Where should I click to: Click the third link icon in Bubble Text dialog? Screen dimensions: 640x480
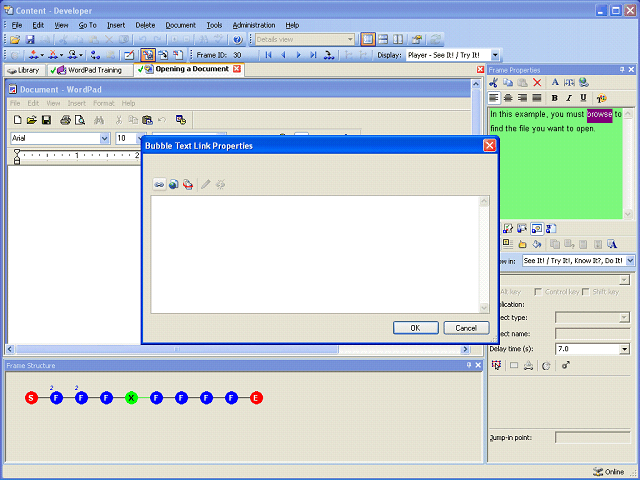pyautogui.click(x=188, y=184)
